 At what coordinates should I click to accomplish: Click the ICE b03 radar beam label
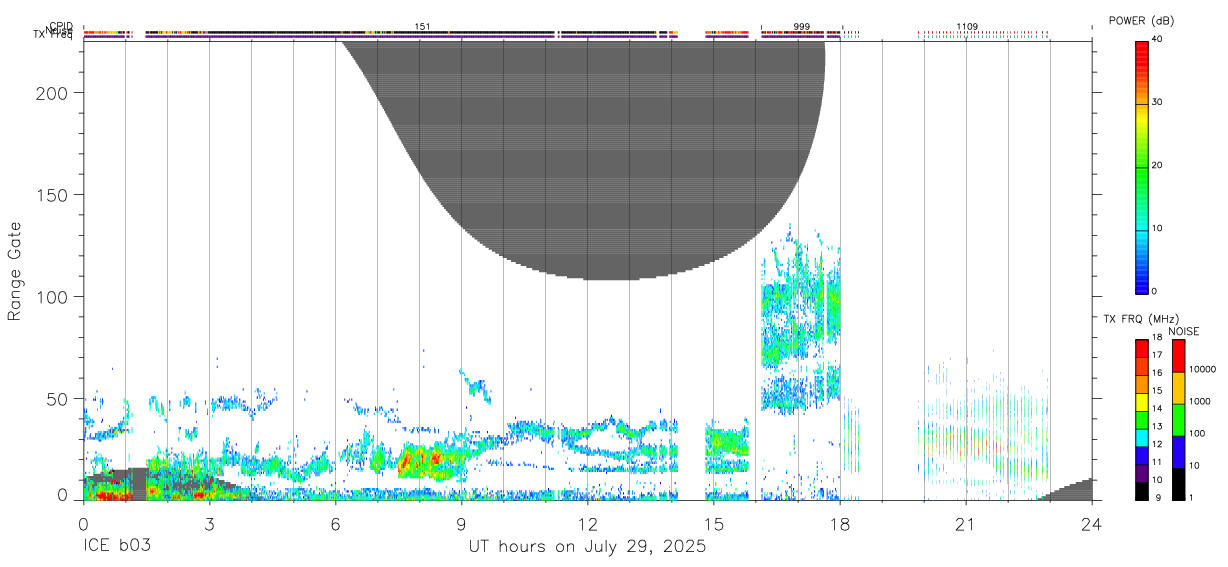point(117,547)
